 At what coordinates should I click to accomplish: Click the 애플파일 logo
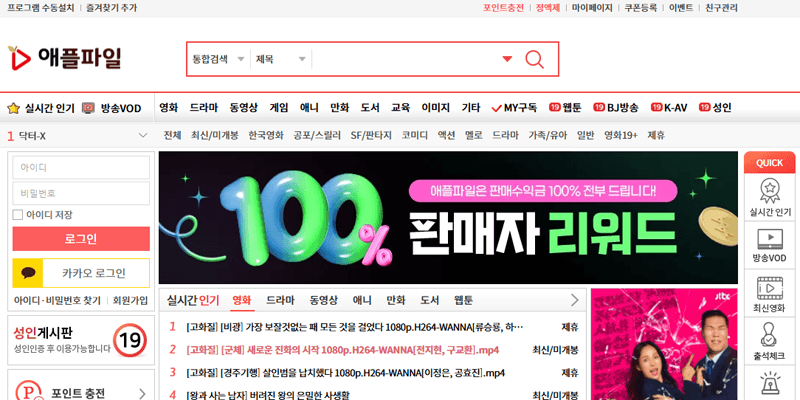point(64,58)
